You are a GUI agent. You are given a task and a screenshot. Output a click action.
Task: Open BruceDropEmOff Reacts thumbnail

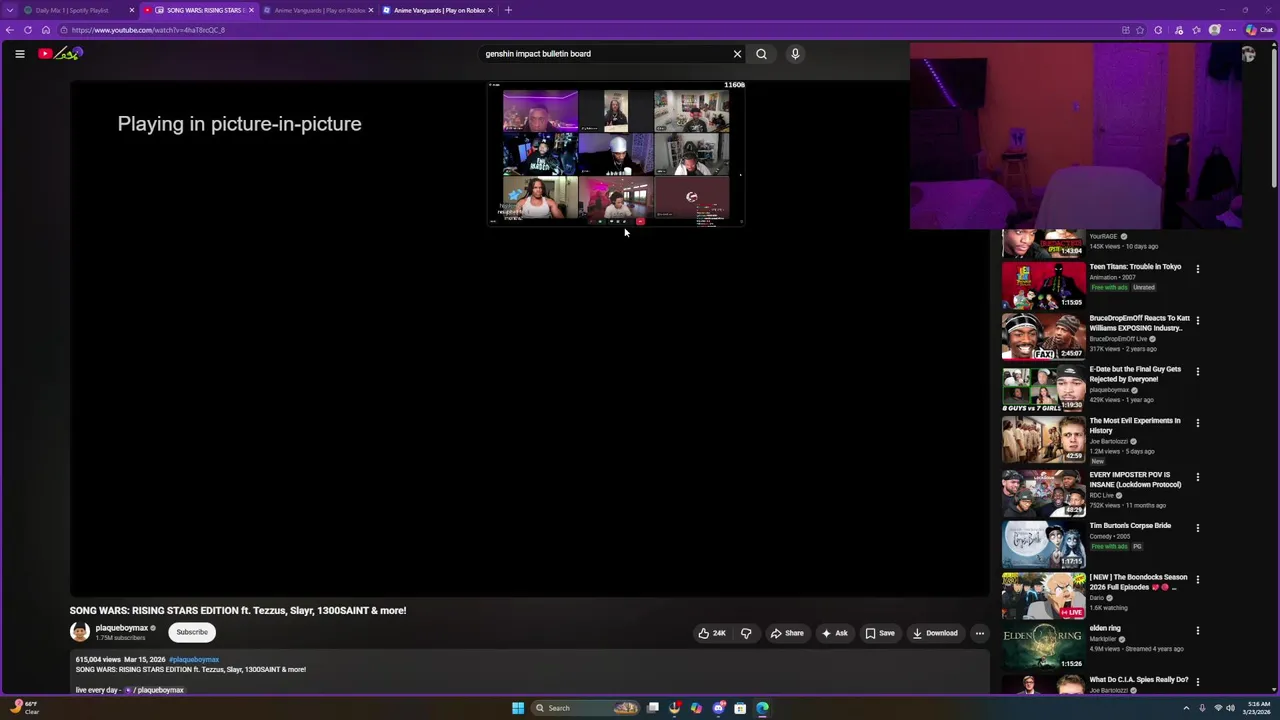(1043, 337)
